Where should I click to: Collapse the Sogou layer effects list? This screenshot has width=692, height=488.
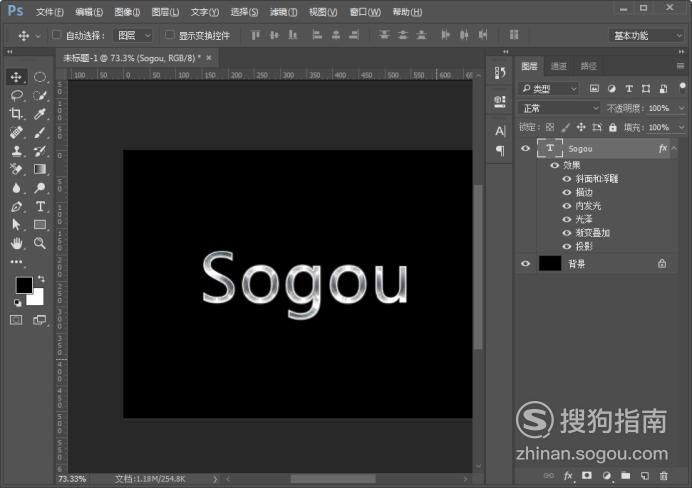point(674,148)
